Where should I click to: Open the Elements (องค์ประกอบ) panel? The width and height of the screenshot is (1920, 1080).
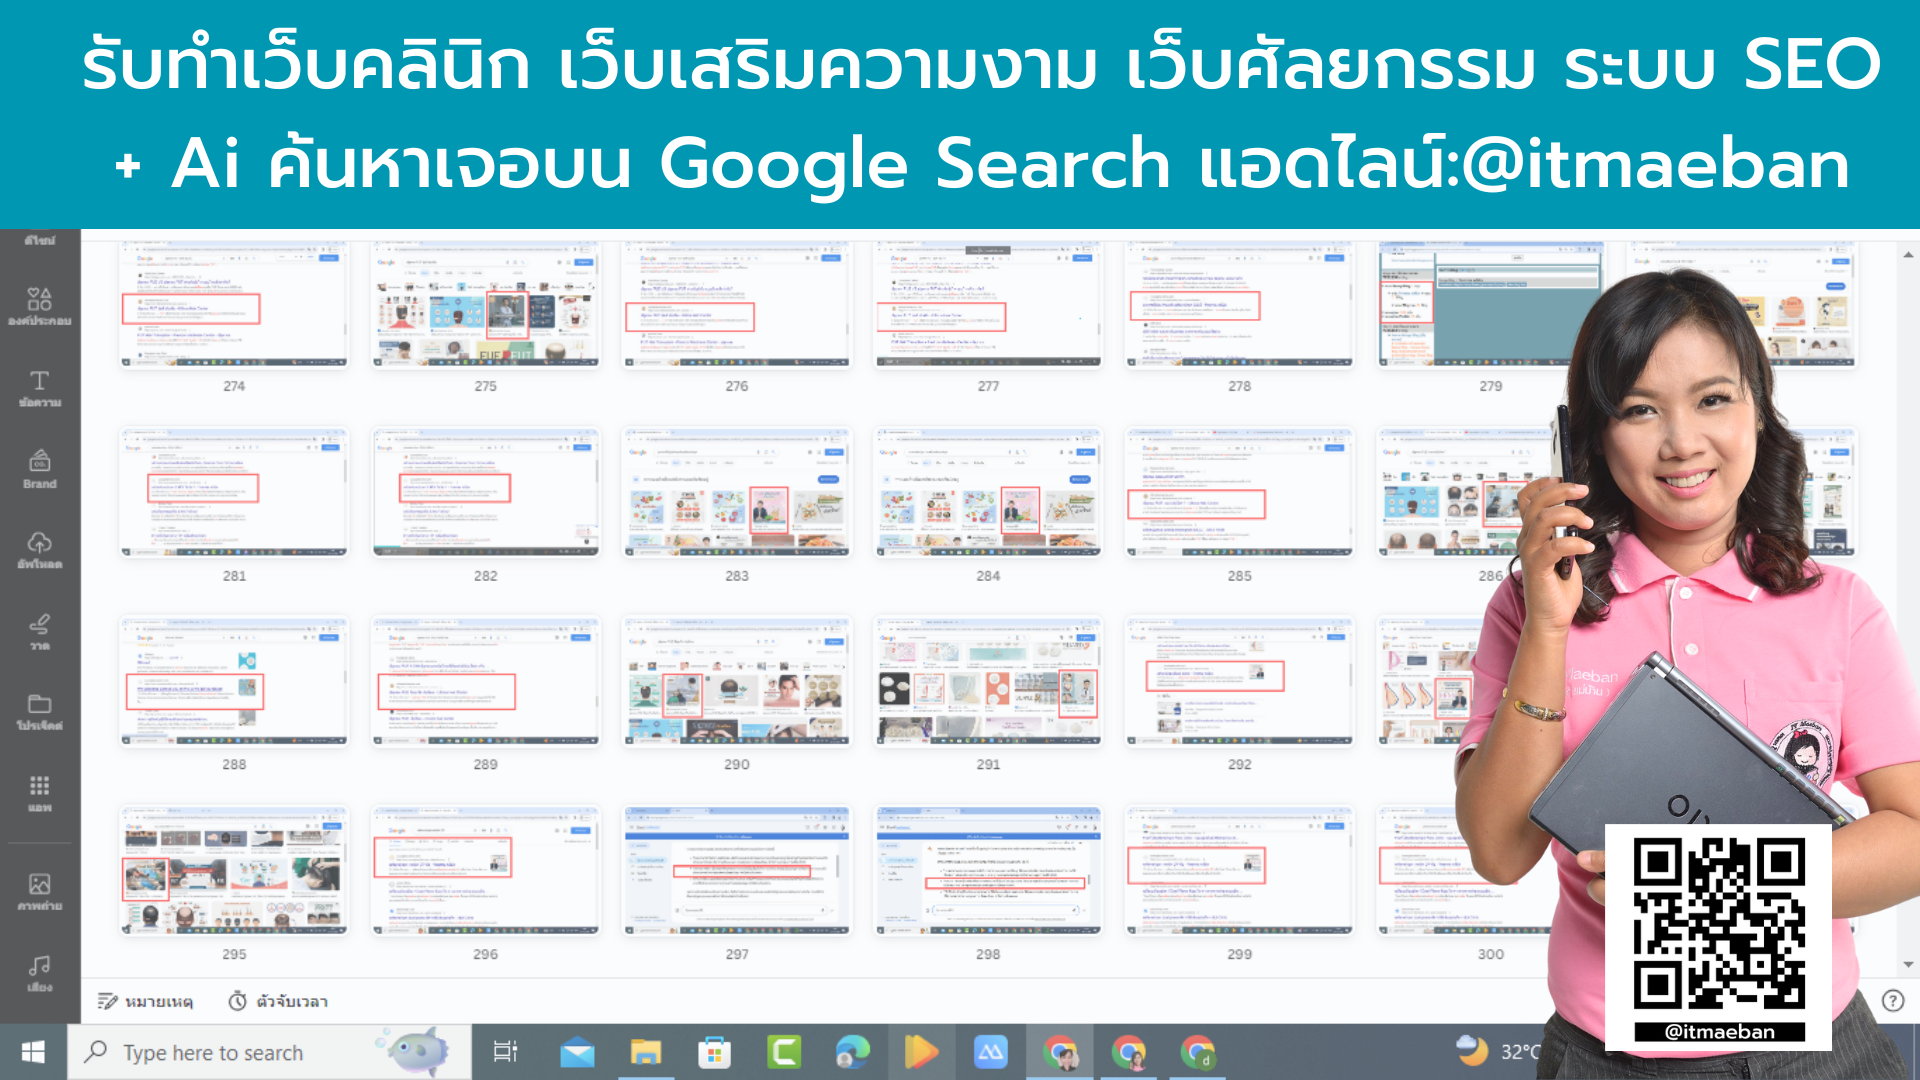click(x=39, y=307)
